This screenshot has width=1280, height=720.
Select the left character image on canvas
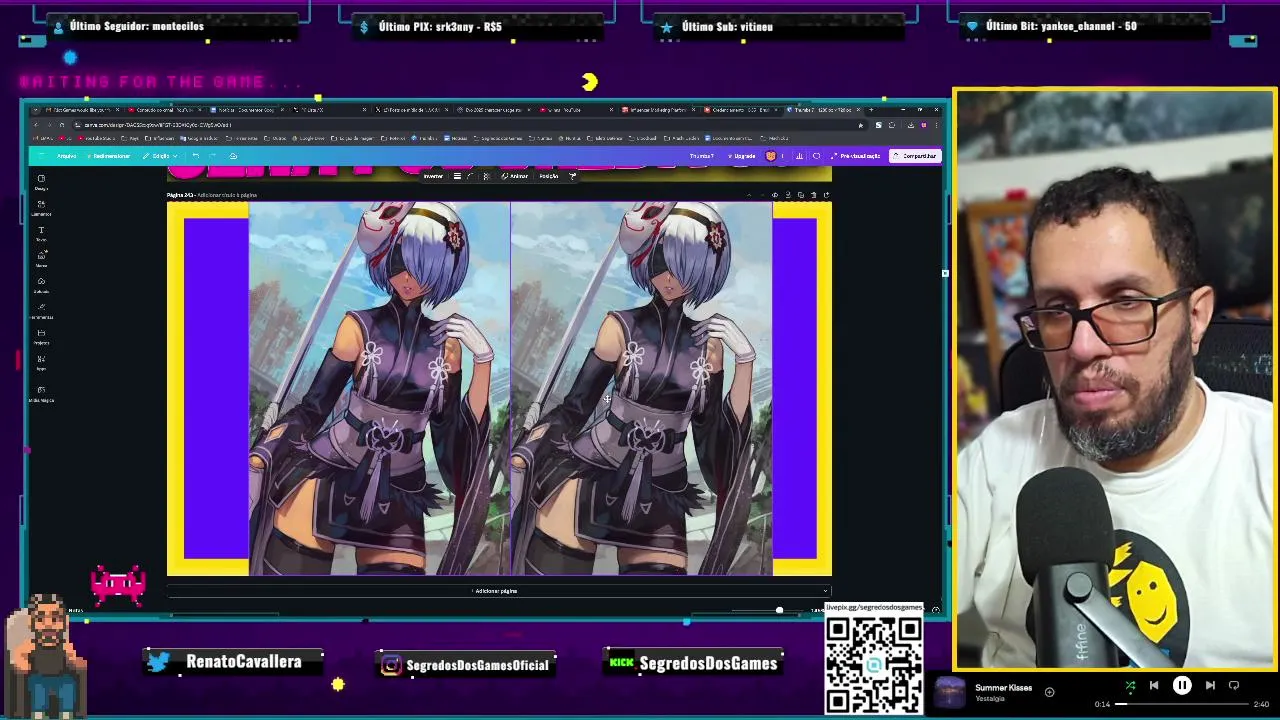click(x=380, y=389)
